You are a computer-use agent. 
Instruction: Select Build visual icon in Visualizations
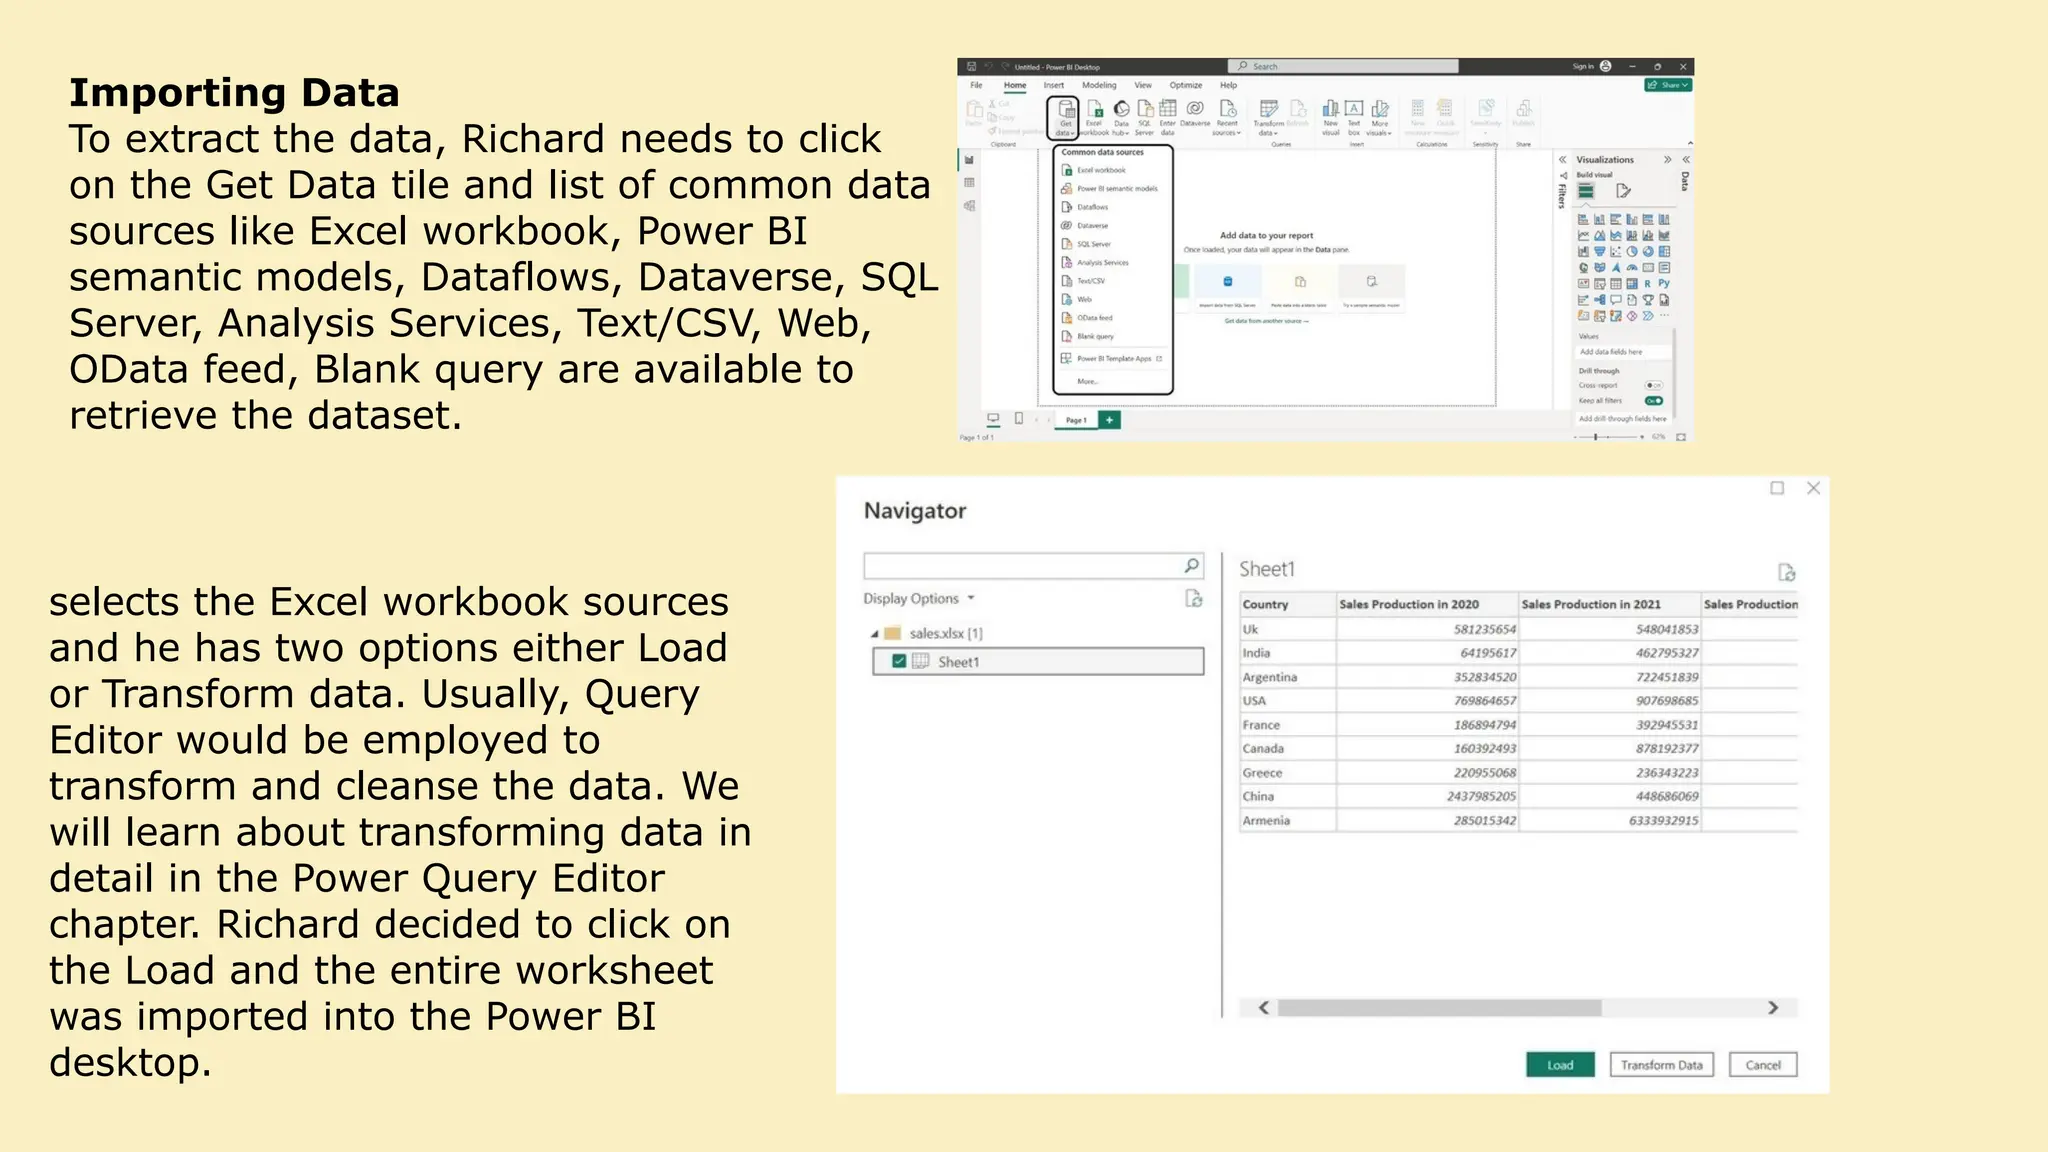pyautogui.click(x=1586, y=191)
